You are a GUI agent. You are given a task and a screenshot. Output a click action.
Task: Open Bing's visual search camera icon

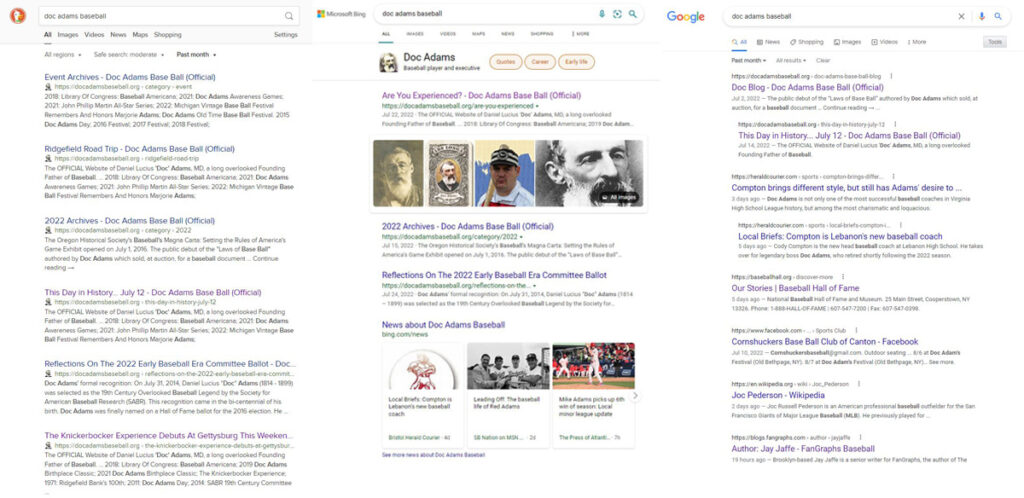[617, 14]
